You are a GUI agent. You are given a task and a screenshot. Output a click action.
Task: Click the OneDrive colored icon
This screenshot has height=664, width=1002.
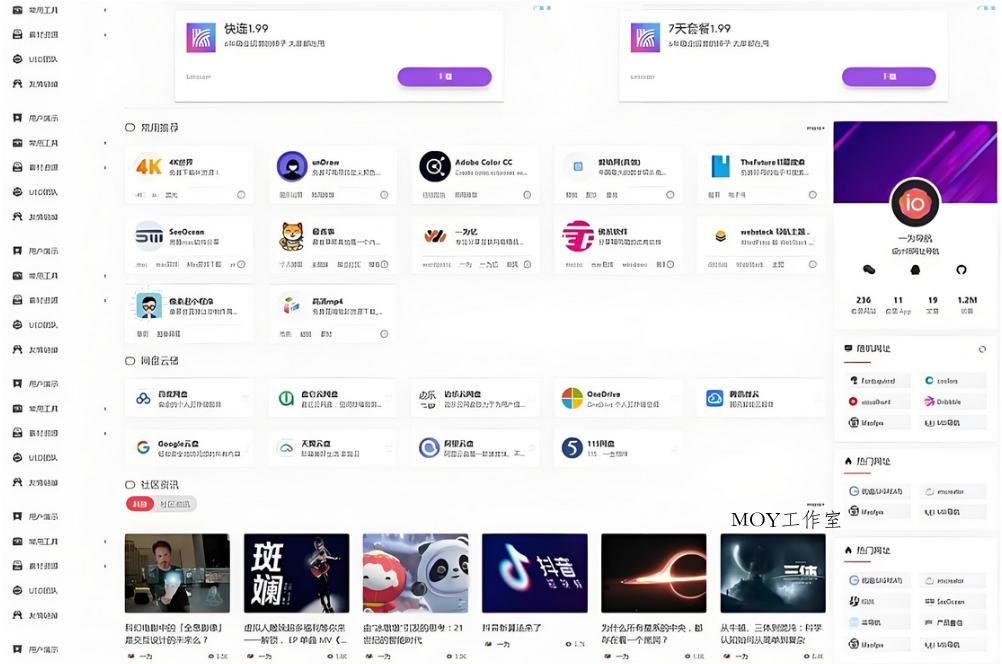570,398
